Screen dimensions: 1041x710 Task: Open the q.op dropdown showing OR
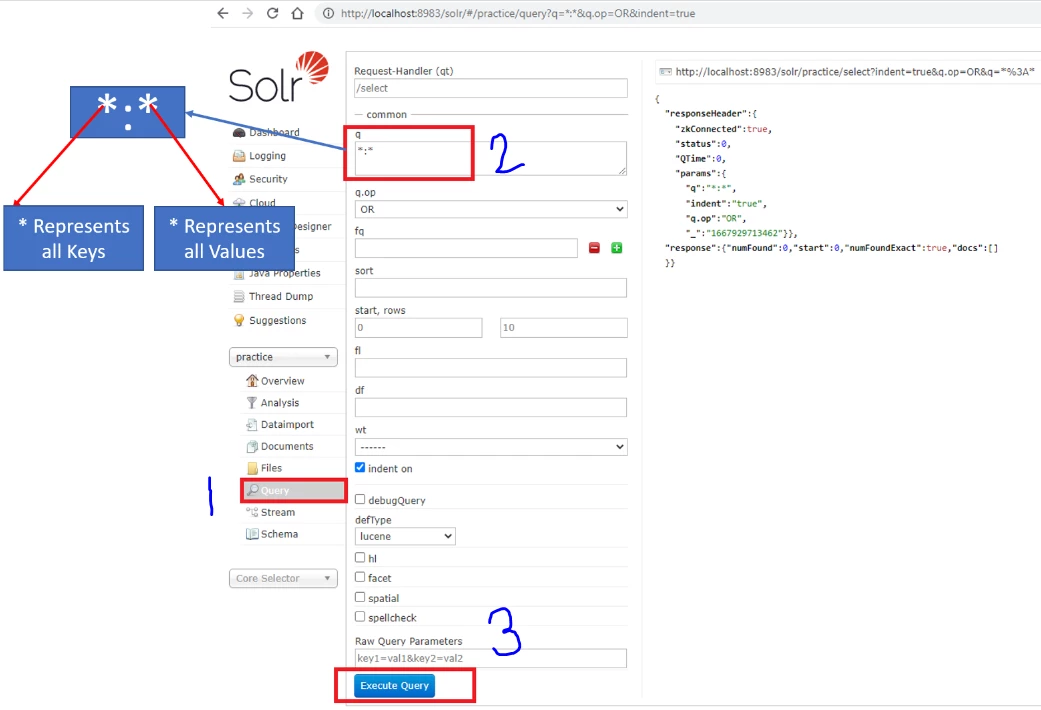[491, 209]
